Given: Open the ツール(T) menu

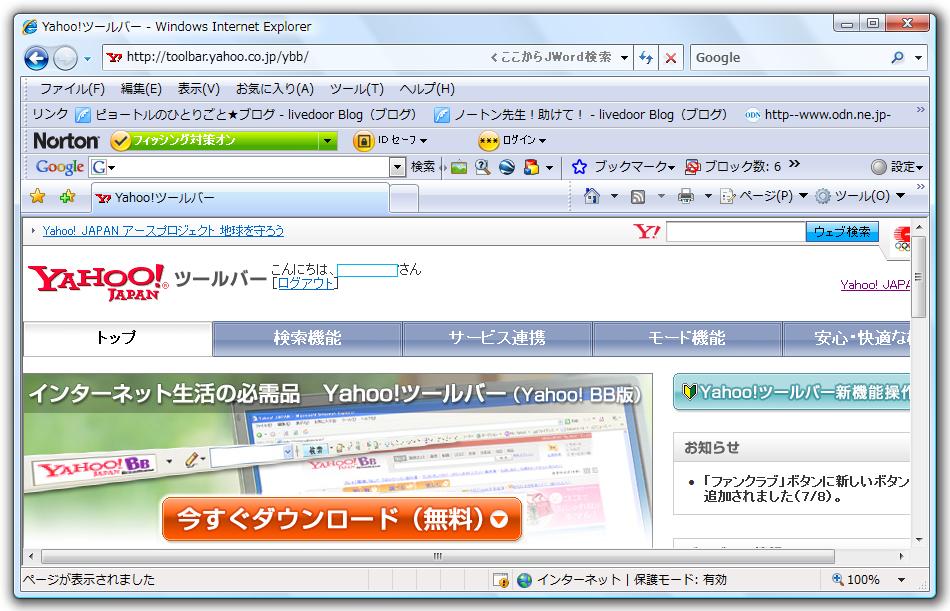Looking at the screenshot, I should [356, 89].
